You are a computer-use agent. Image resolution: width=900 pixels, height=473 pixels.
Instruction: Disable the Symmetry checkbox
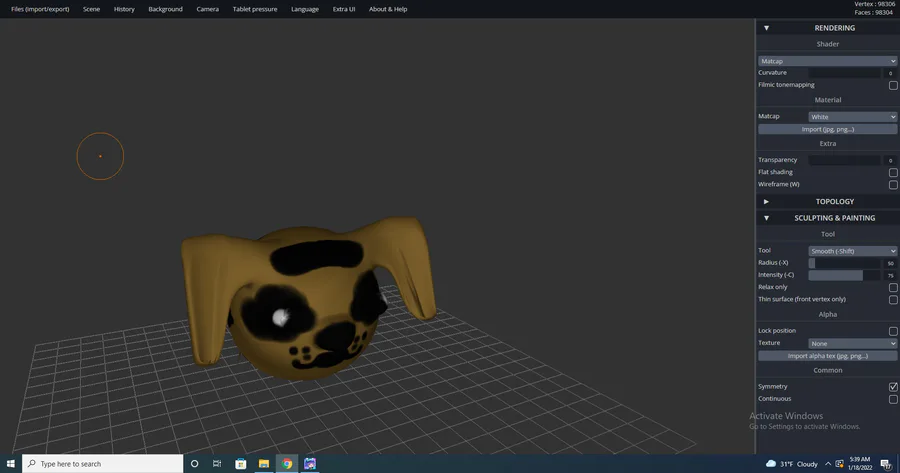click(893, 387)
